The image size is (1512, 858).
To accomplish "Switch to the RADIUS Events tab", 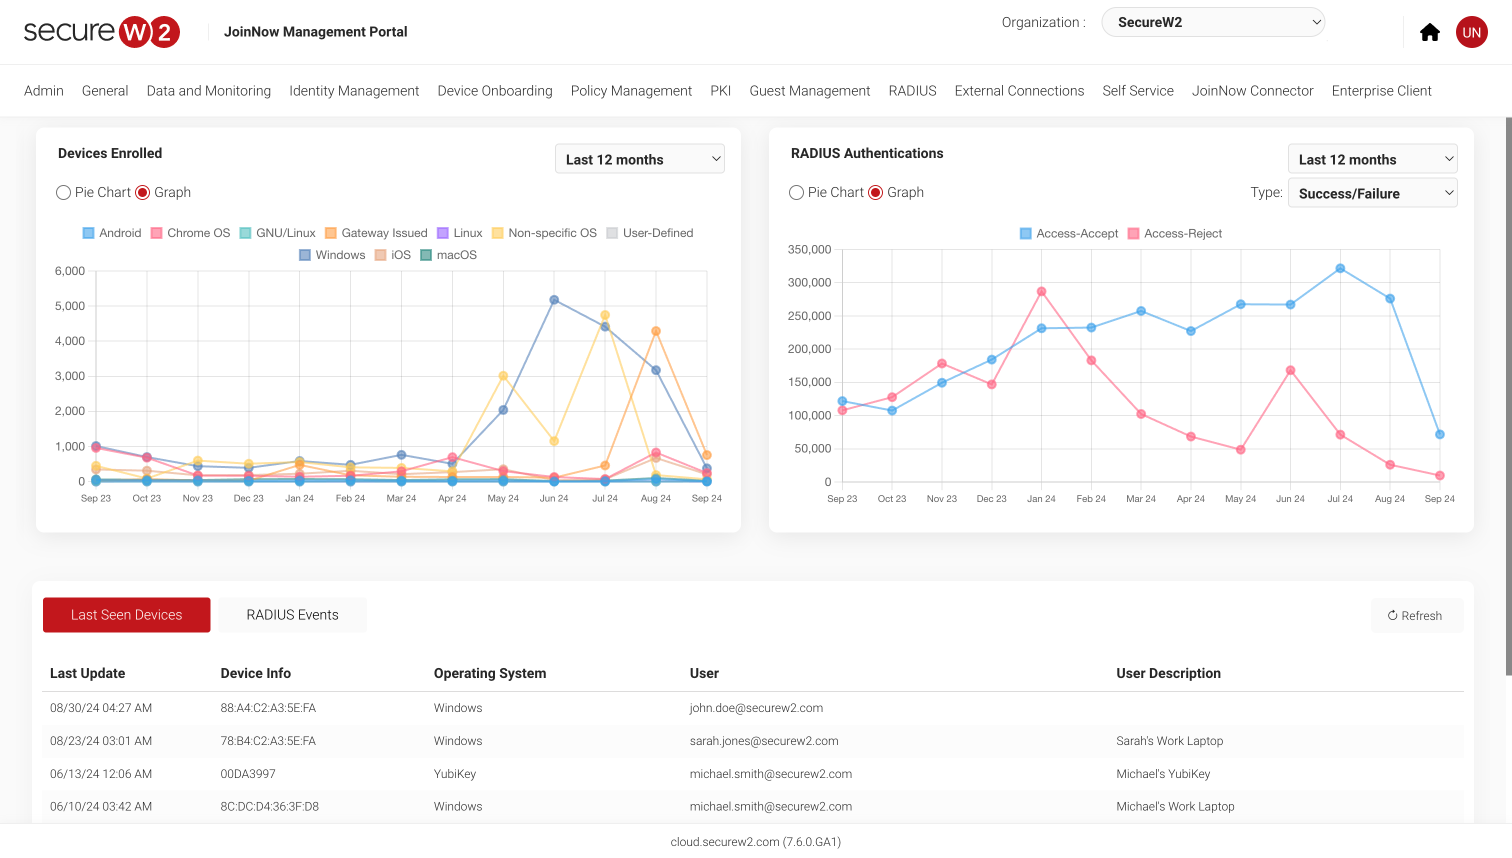I will click(292, 614).
